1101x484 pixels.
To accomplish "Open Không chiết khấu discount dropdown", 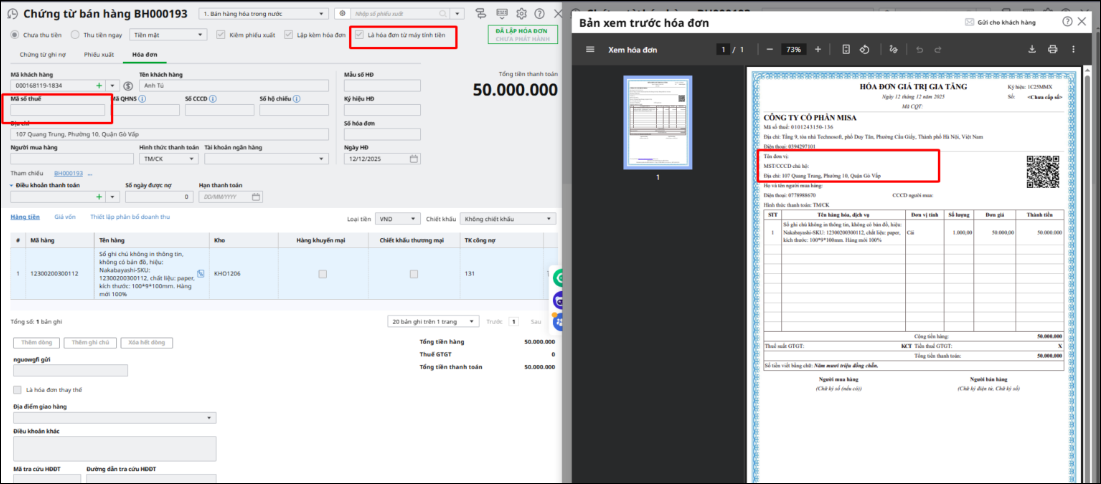I will tap(508, 219).
